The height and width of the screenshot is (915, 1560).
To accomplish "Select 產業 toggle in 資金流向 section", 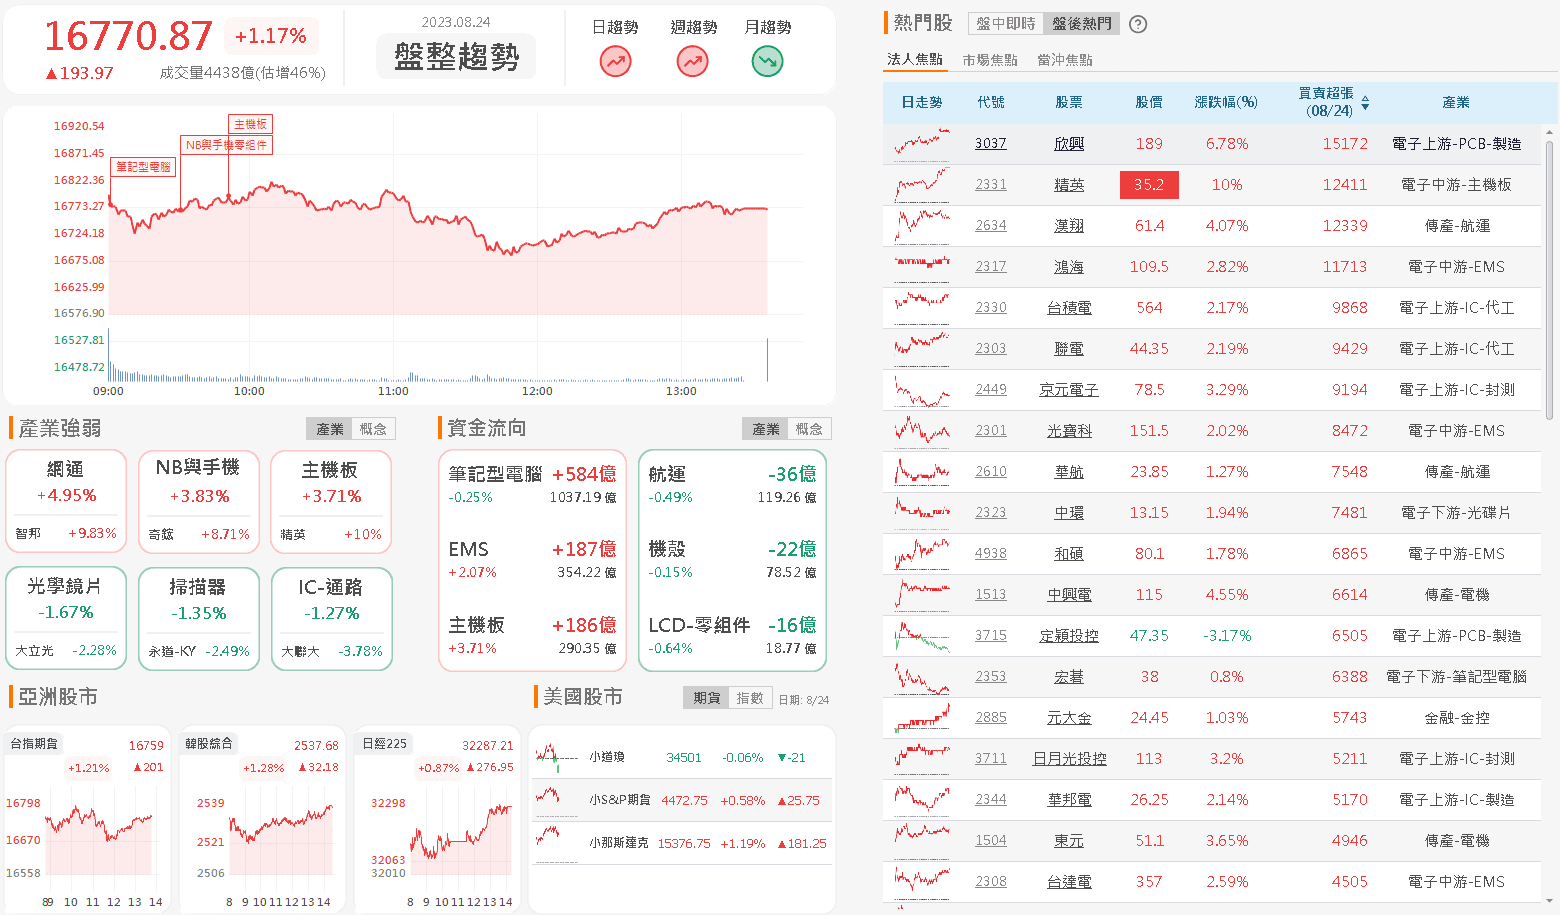I will (766, 429).
